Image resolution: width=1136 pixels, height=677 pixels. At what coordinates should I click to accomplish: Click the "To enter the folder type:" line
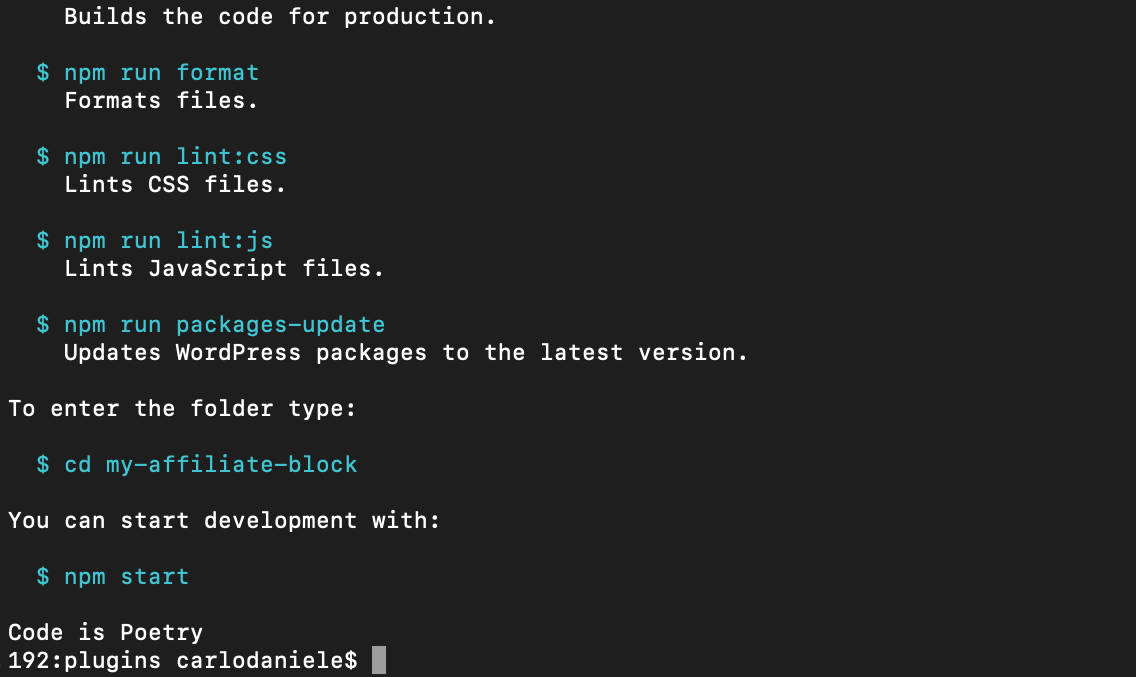coord(182,409)
